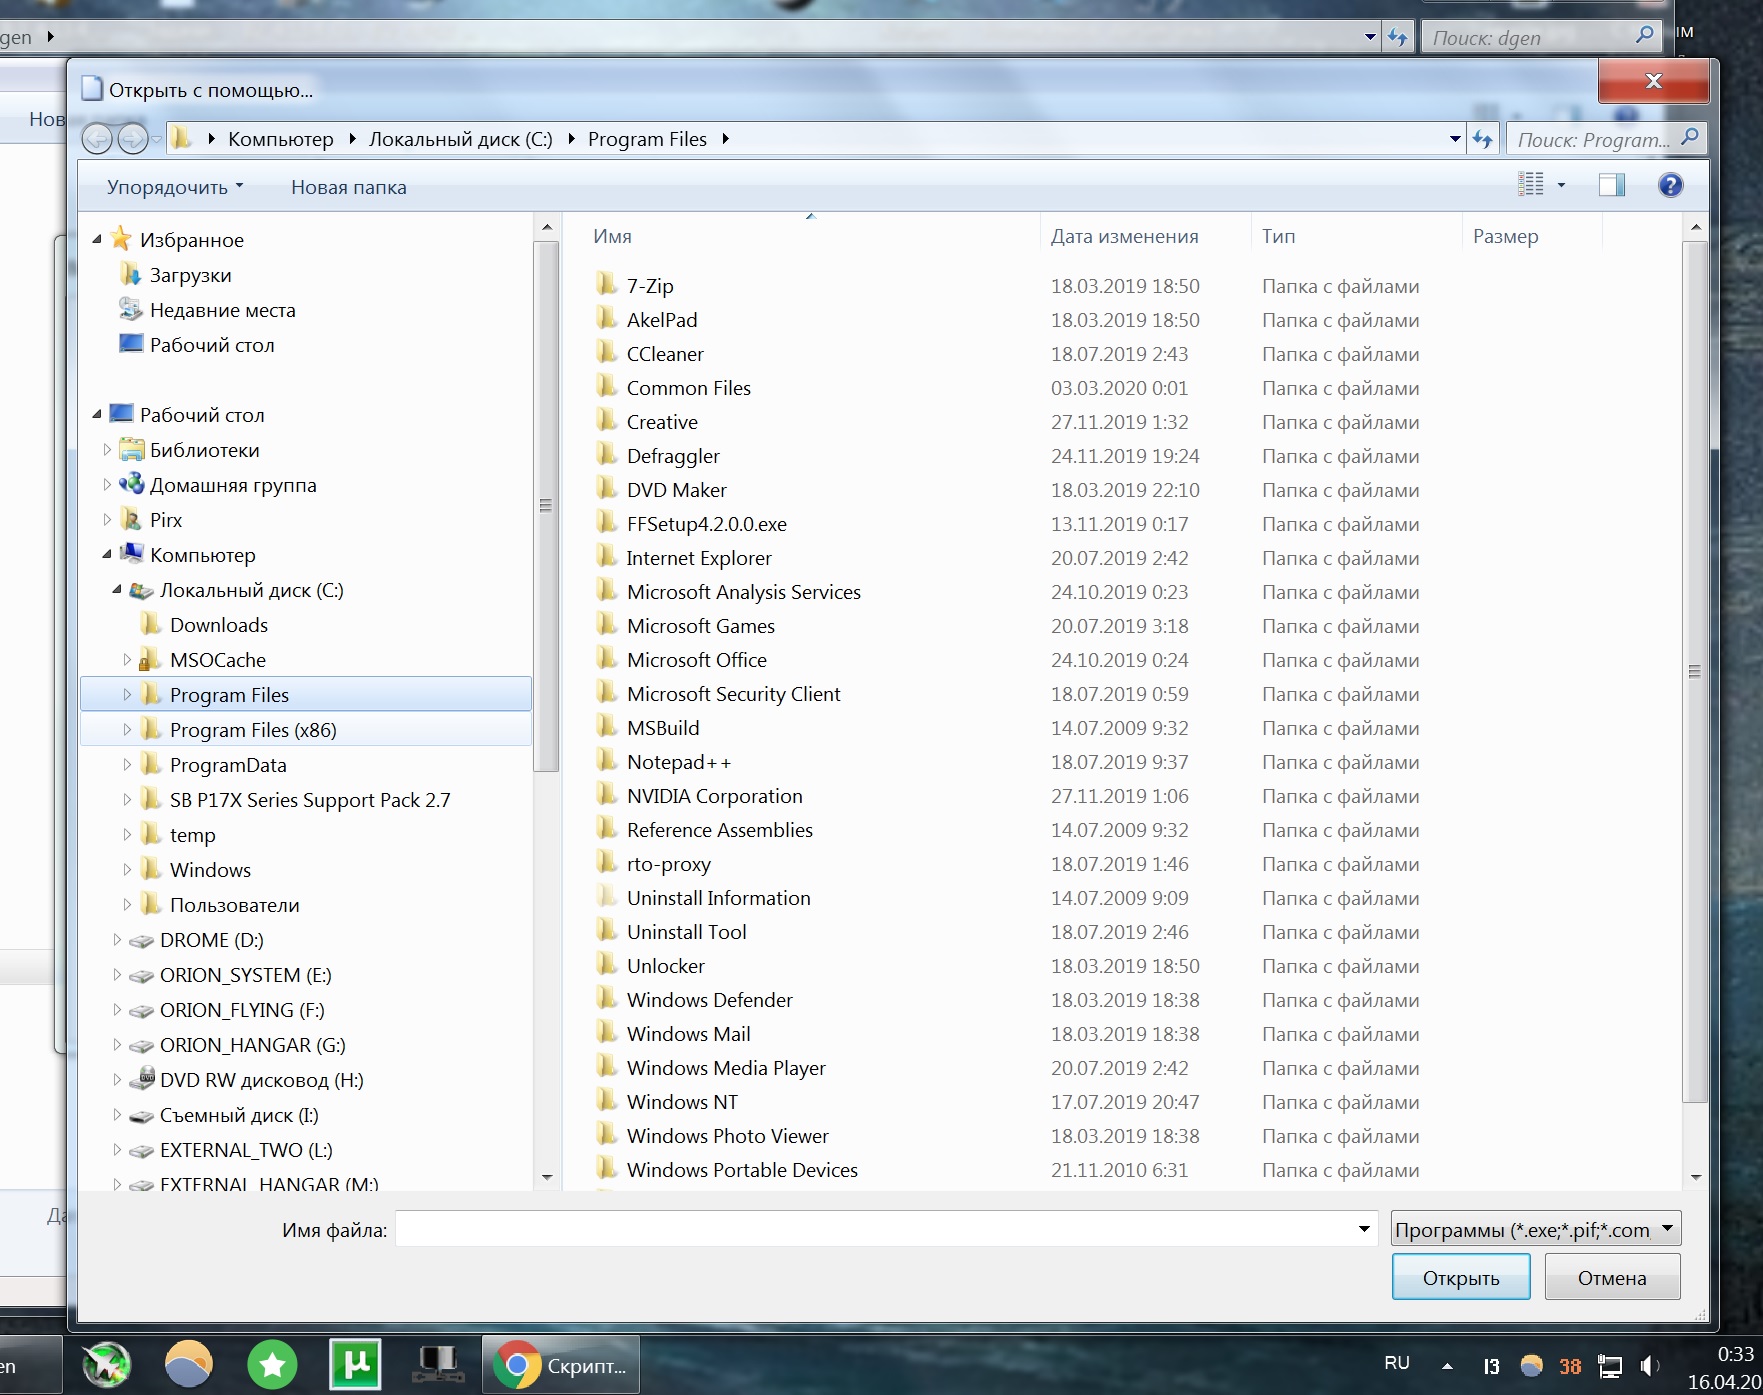Show hidden system tray icons arrow
The height and width of the screenshot is (1395, 1763).
pos(1447,1366)
